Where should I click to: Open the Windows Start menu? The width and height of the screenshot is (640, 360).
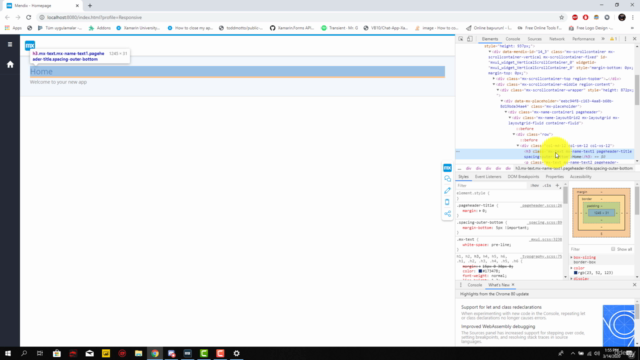click(8, 353)
